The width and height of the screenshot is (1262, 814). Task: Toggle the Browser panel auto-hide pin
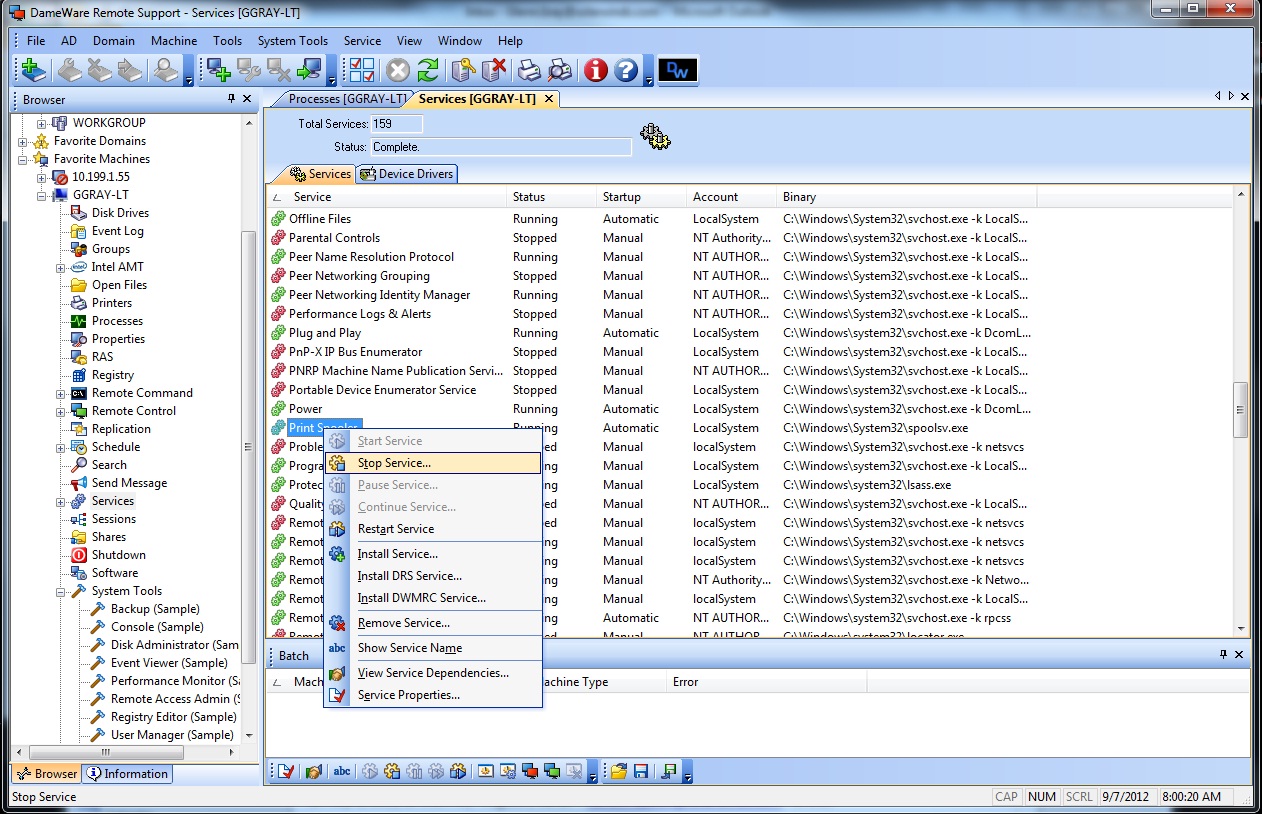[232, 99]
